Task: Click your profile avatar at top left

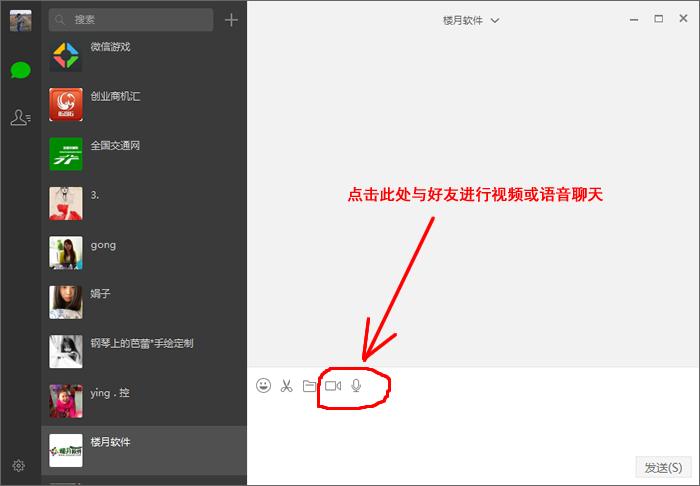Action: (x=20, y=20)
